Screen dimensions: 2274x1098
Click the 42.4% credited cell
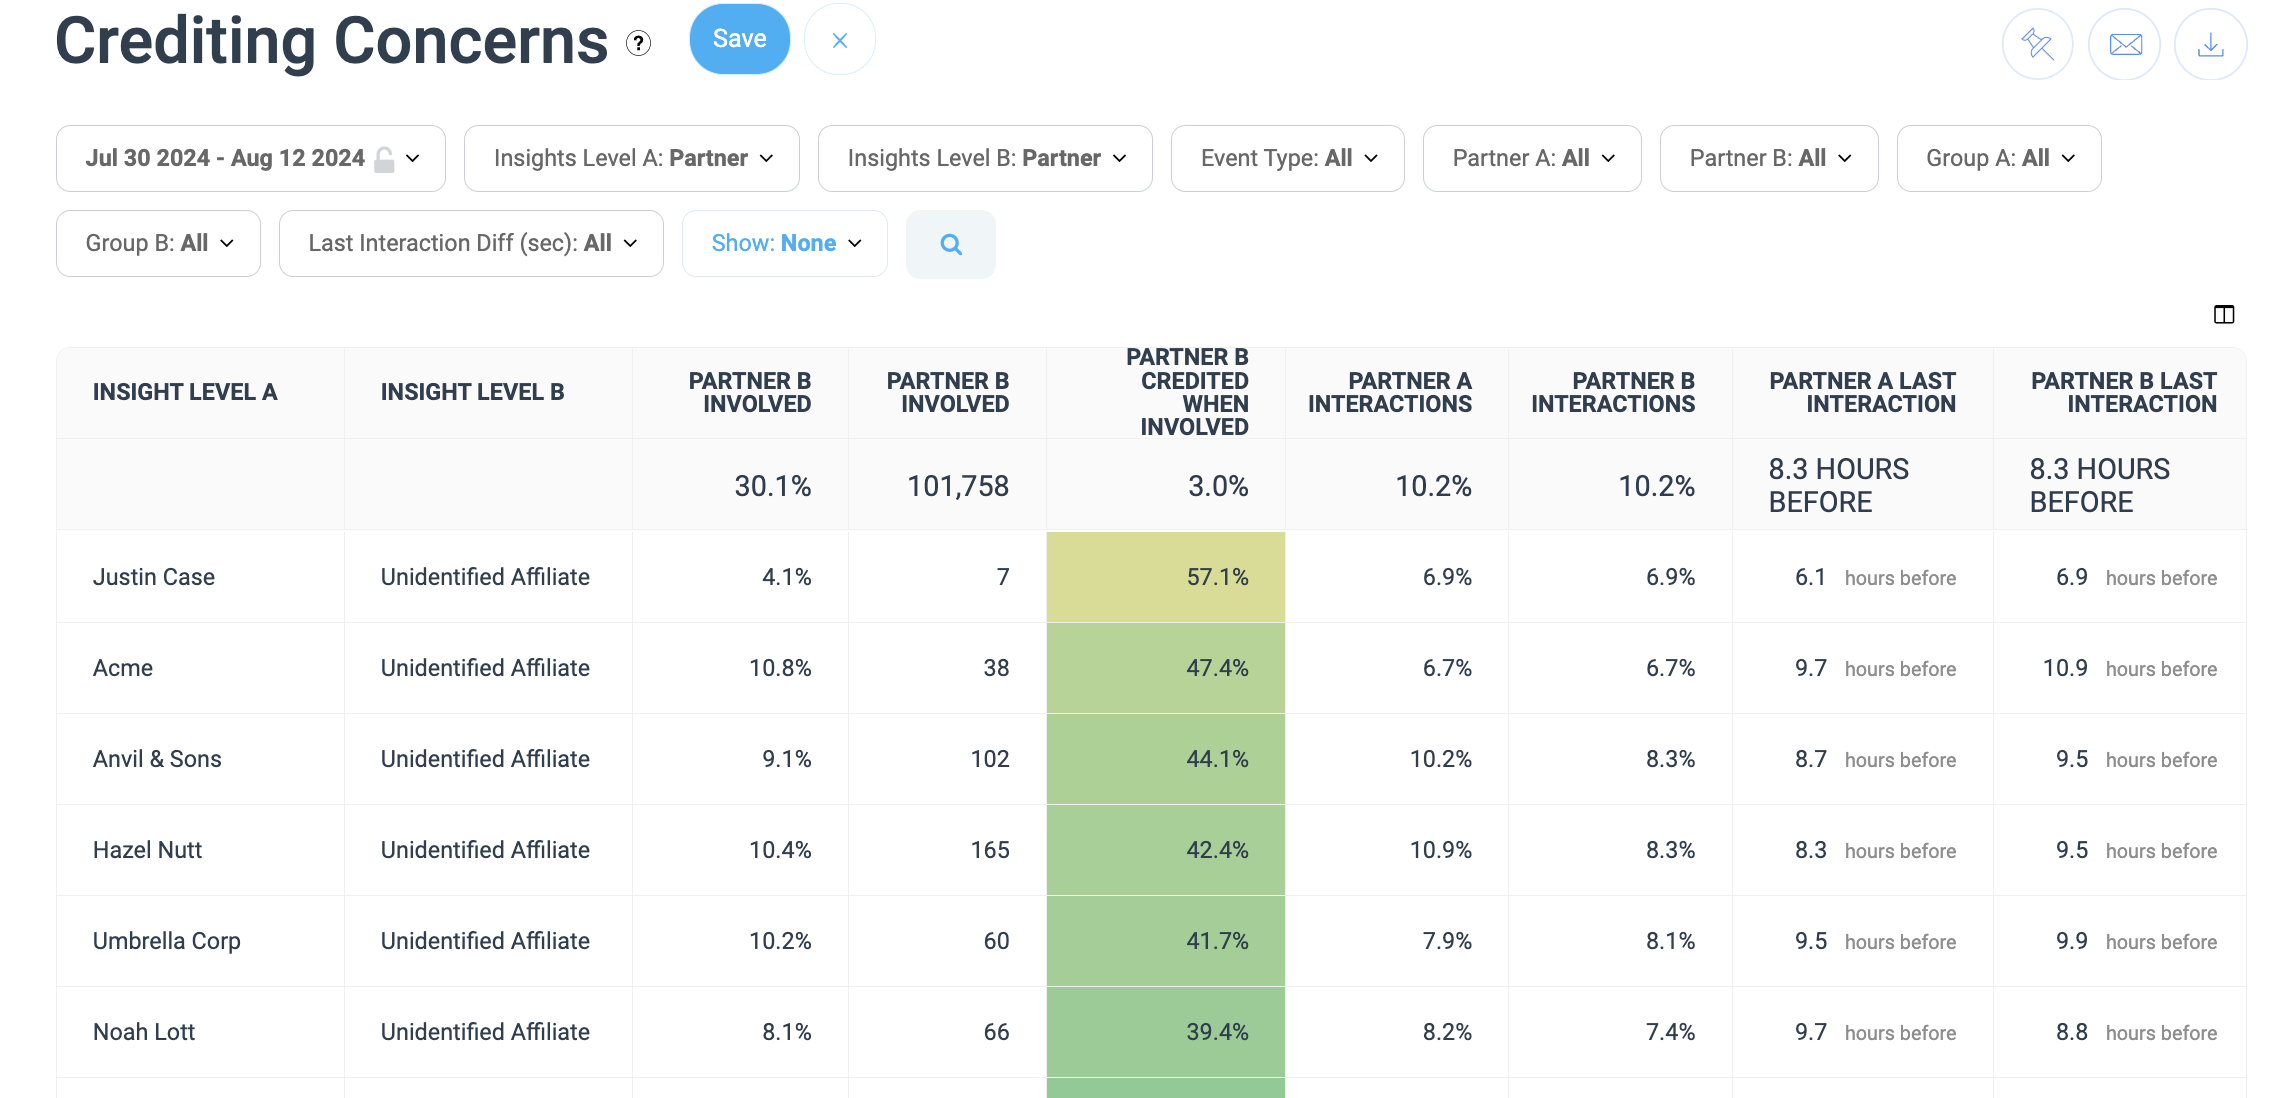click(x=1166, y=850)
